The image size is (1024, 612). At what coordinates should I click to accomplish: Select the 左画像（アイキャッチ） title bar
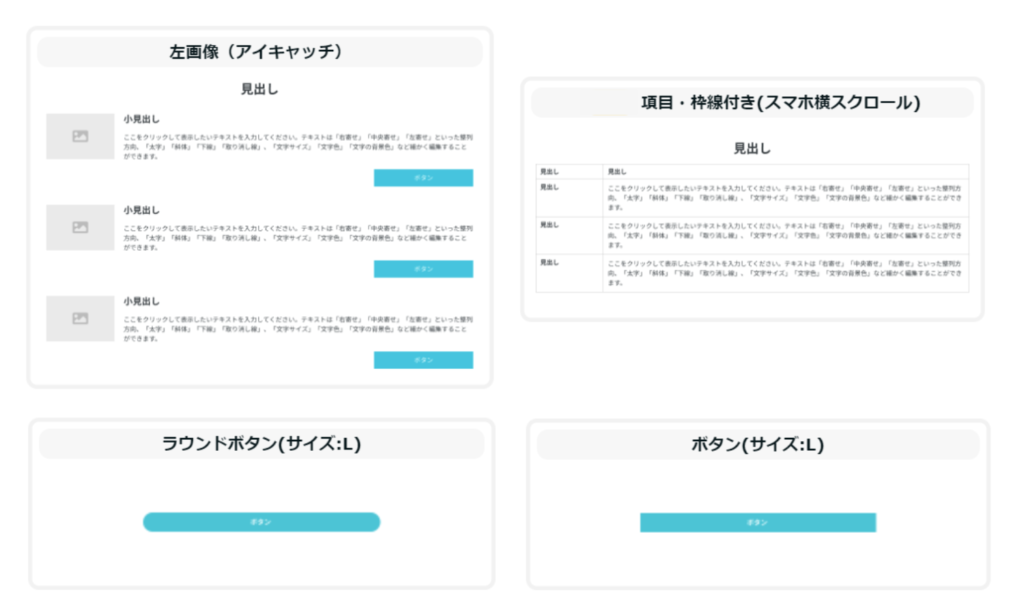259,52
